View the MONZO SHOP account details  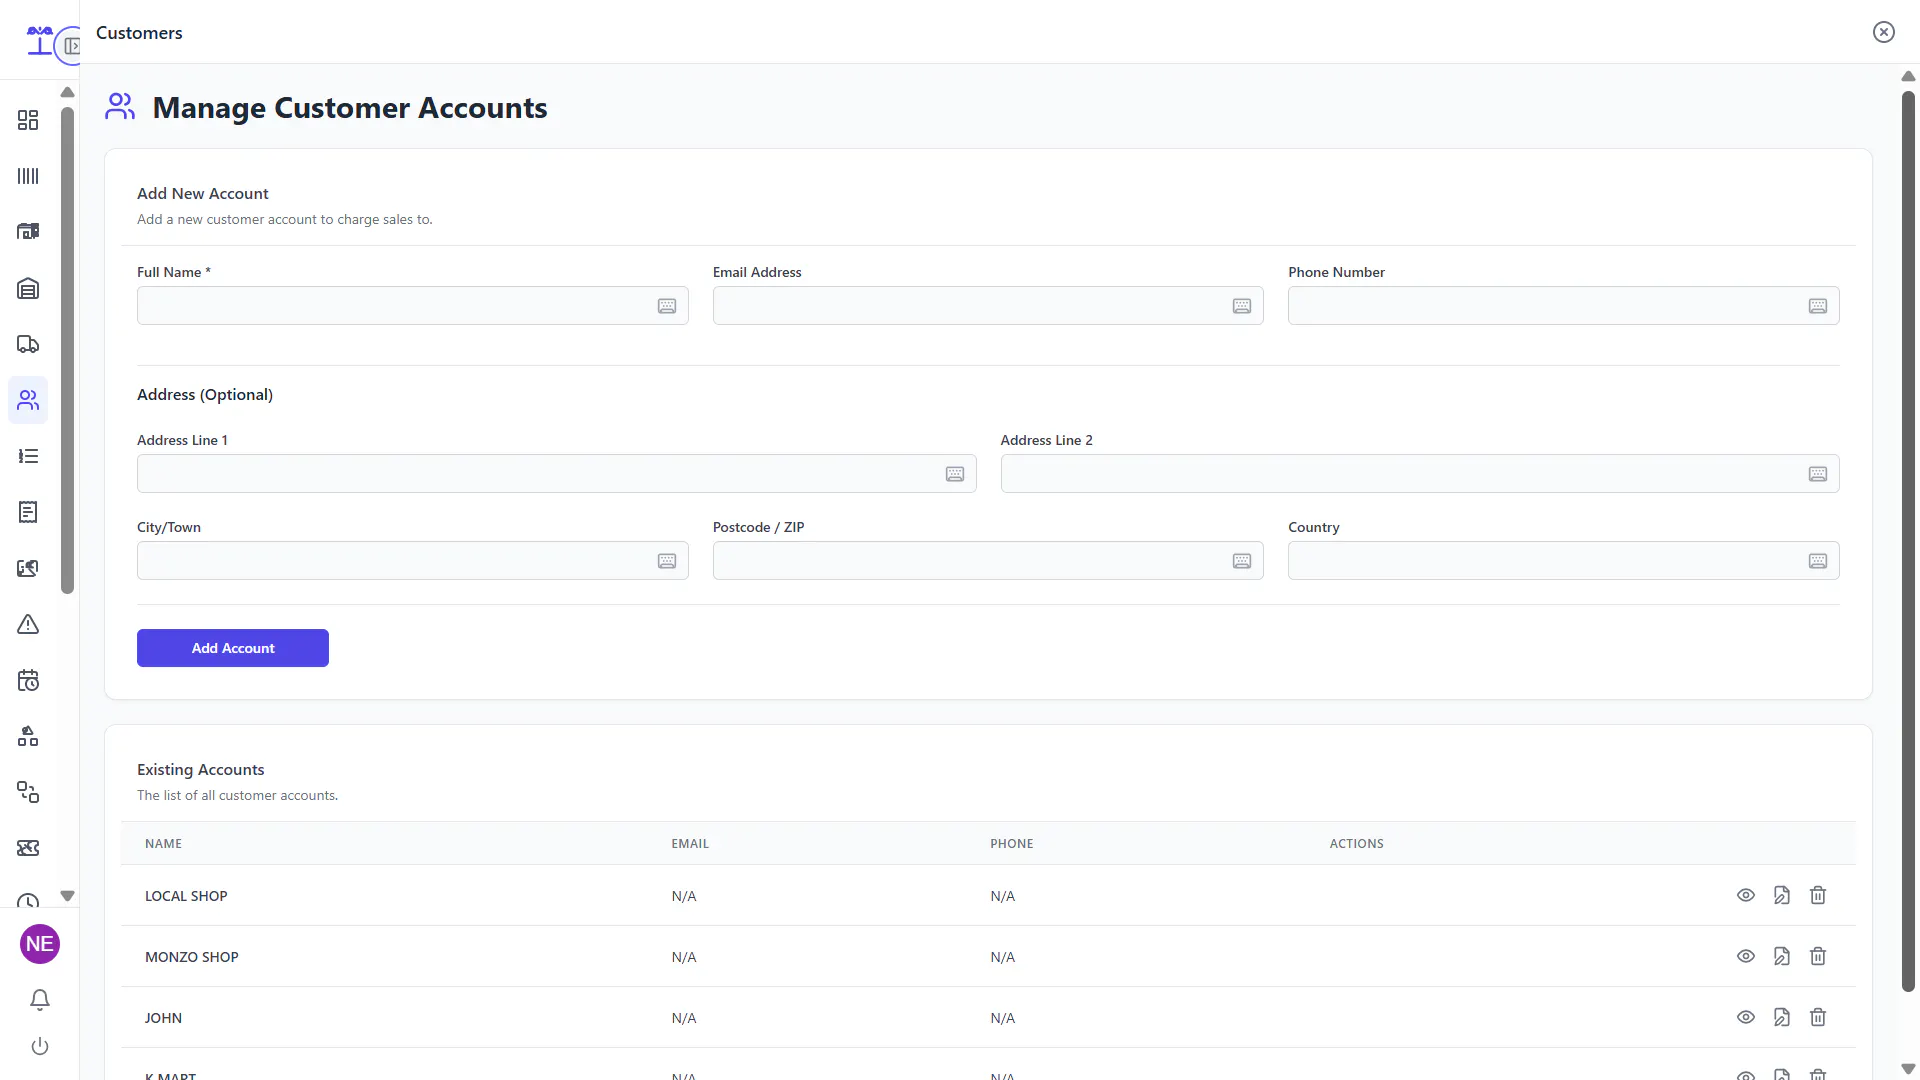pos(1746,956)
